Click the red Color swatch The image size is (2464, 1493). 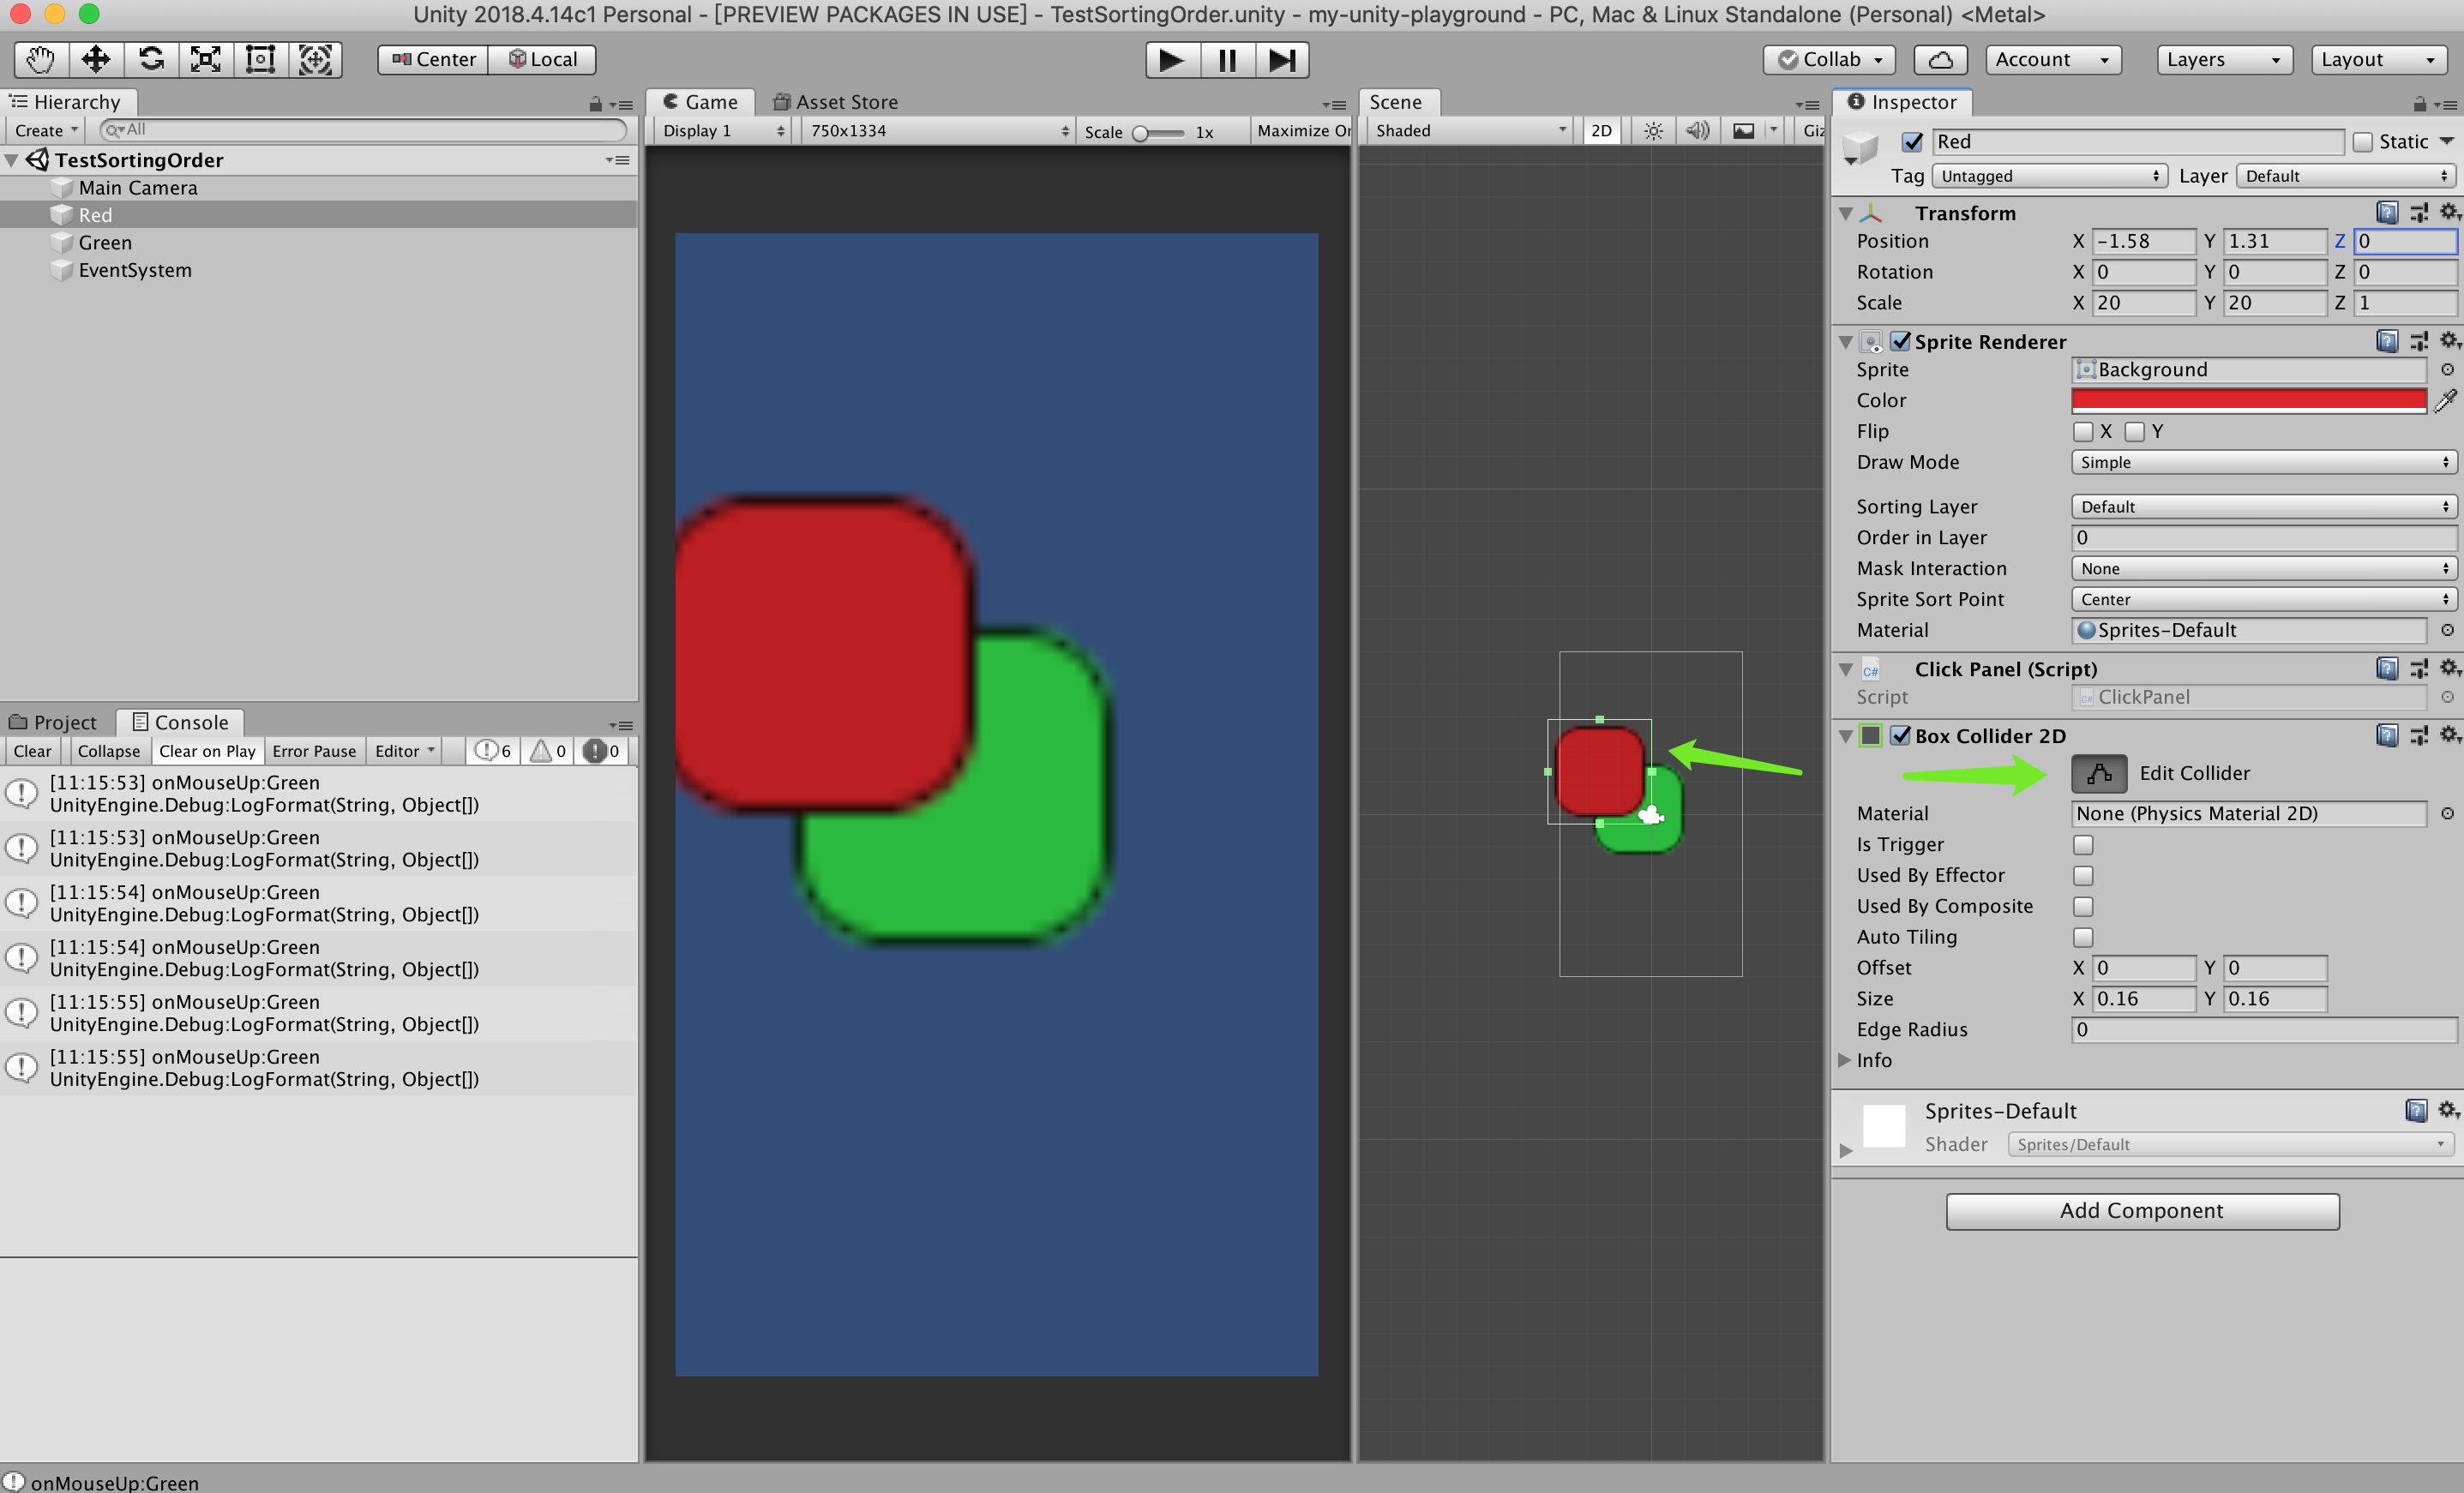point(2248,401)
